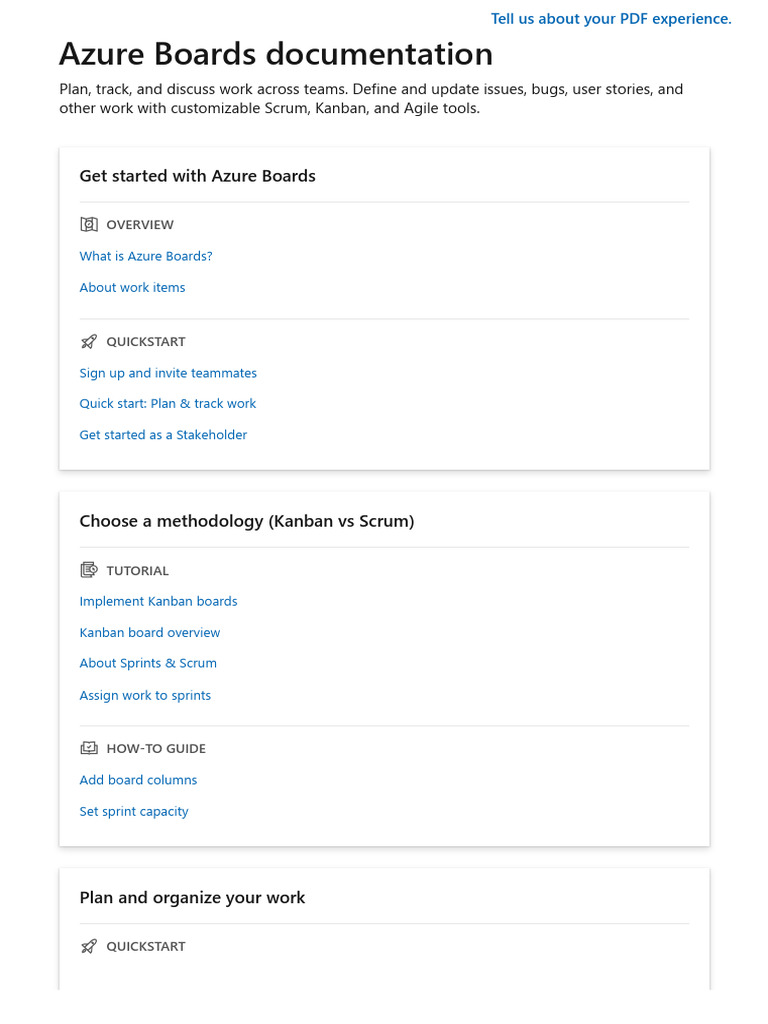The width and height of the screenshot is (768, 1024).
Task: Click the Quickstart rocket icon under Get started
Action: click(x=89, y=342)
